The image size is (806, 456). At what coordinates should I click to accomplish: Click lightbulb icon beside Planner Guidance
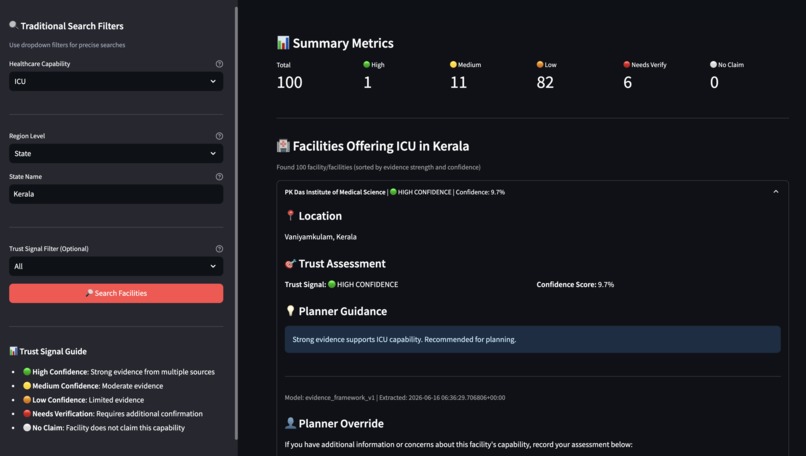pos(290,311)
